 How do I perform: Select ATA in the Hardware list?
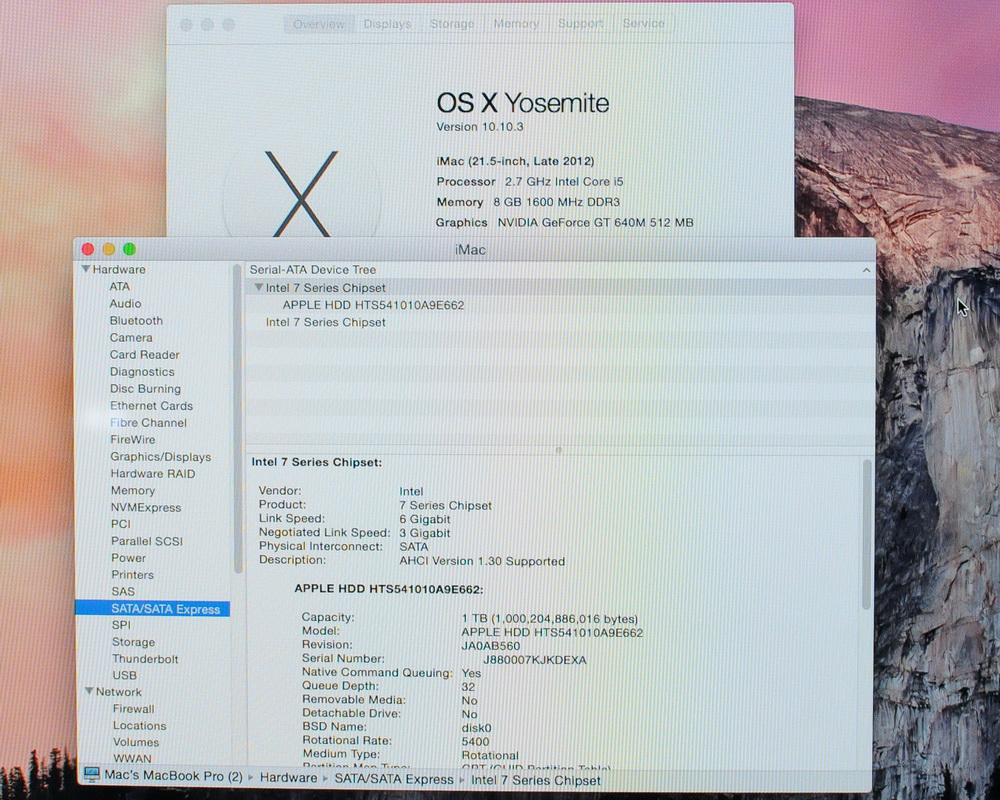119,286
